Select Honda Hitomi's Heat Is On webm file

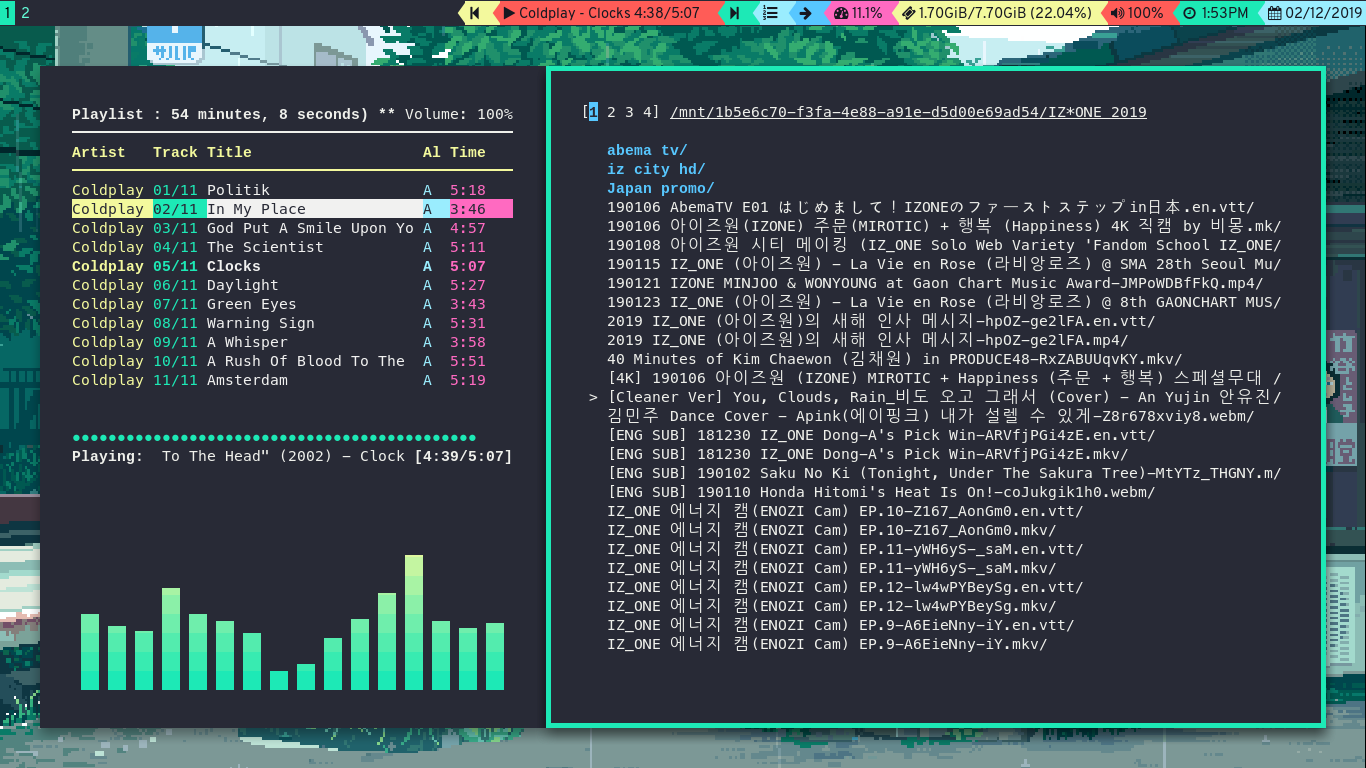point(881,492)
